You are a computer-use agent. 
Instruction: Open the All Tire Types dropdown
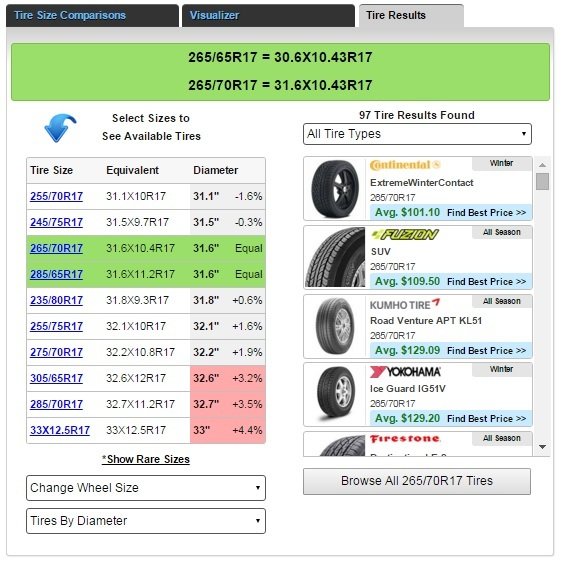point(417,134)
